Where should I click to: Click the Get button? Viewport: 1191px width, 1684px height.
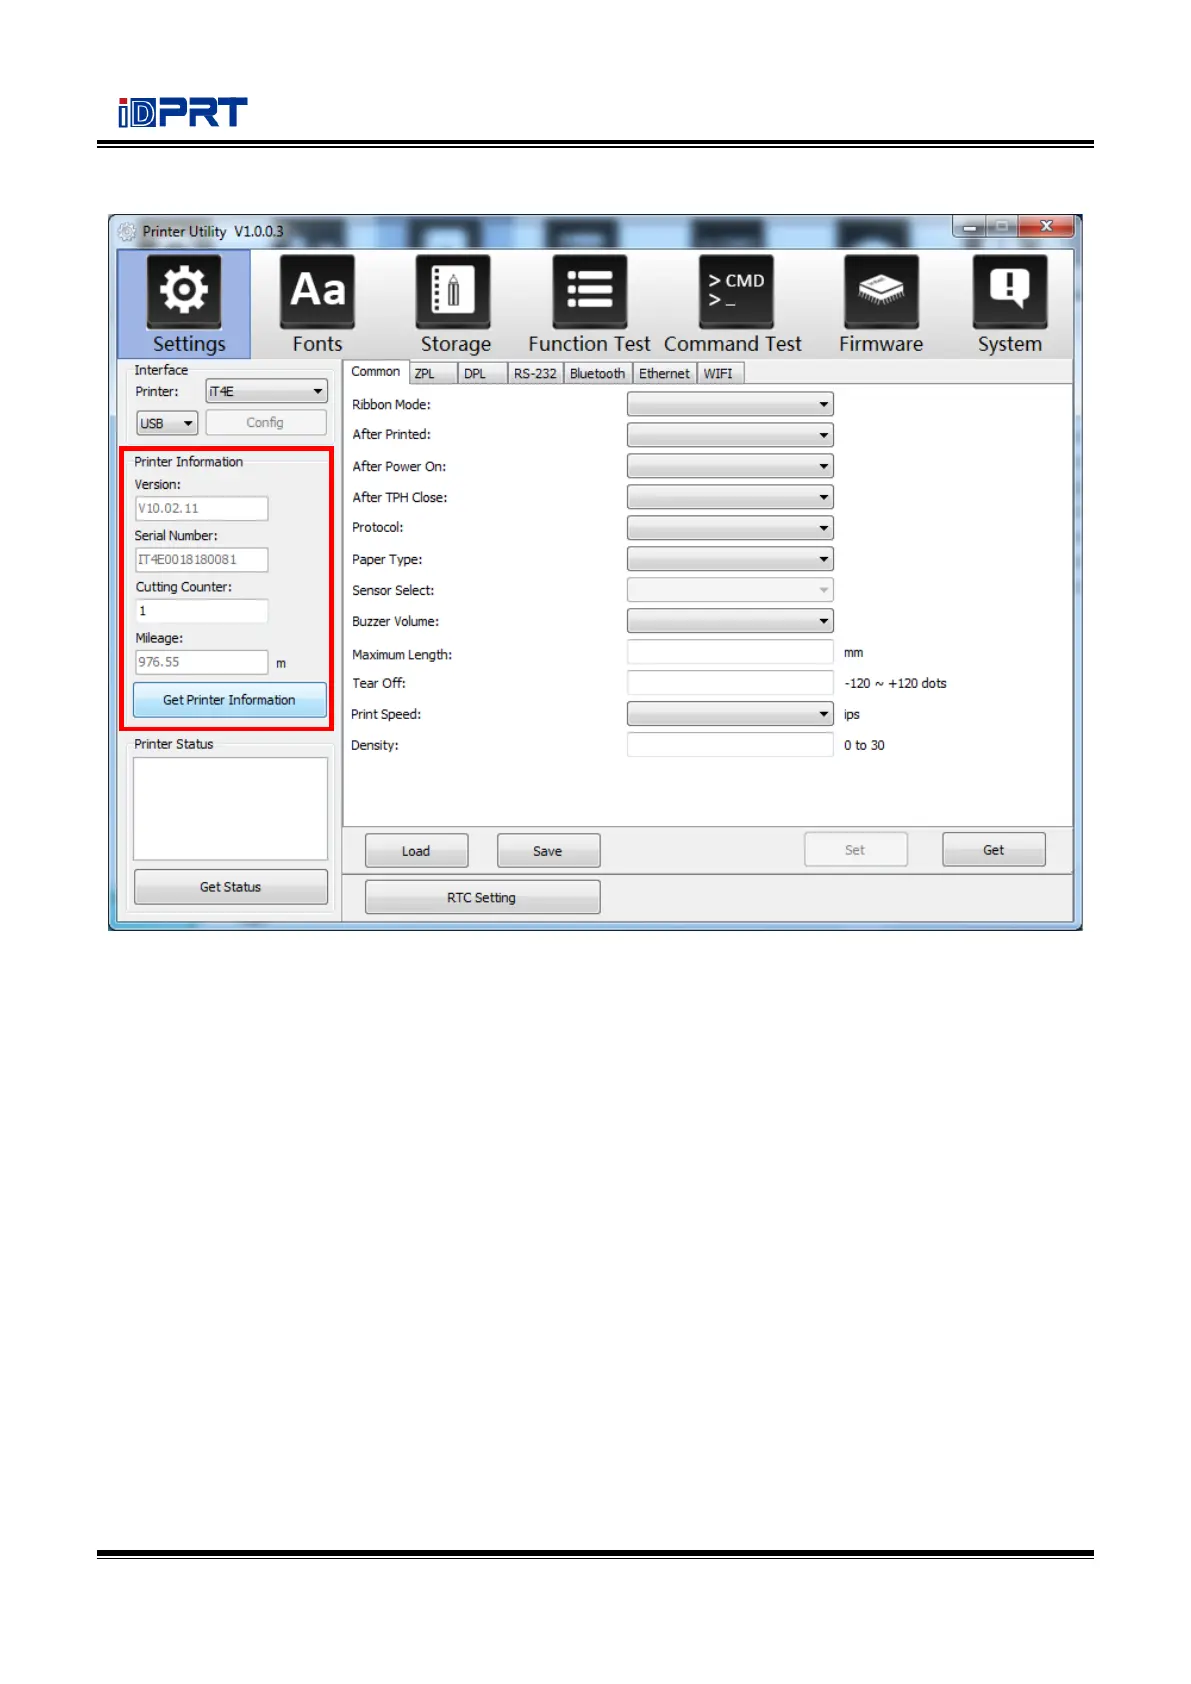point(993,850)
